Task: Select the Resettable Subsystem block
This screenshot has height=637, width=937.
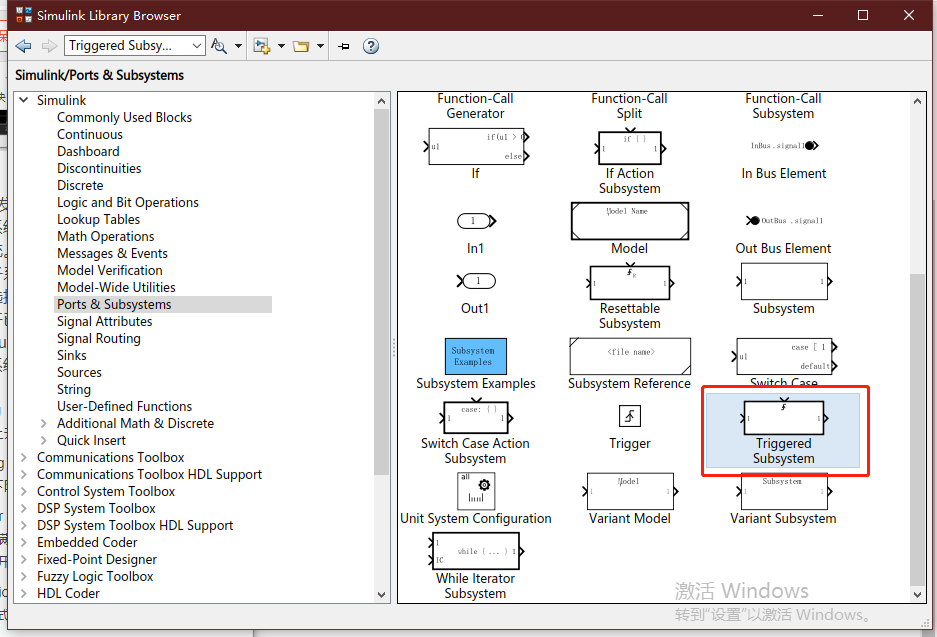Action: (x=630, y=282)
